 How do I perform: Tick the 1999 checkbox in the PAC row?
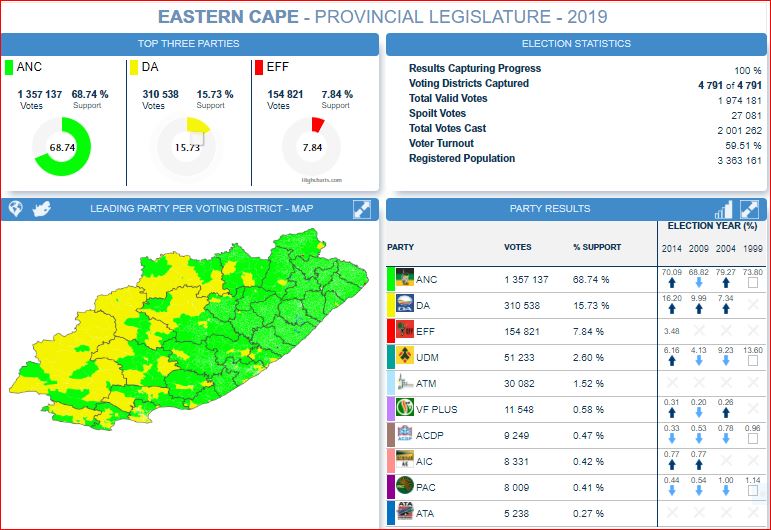(x=752, y=492)
